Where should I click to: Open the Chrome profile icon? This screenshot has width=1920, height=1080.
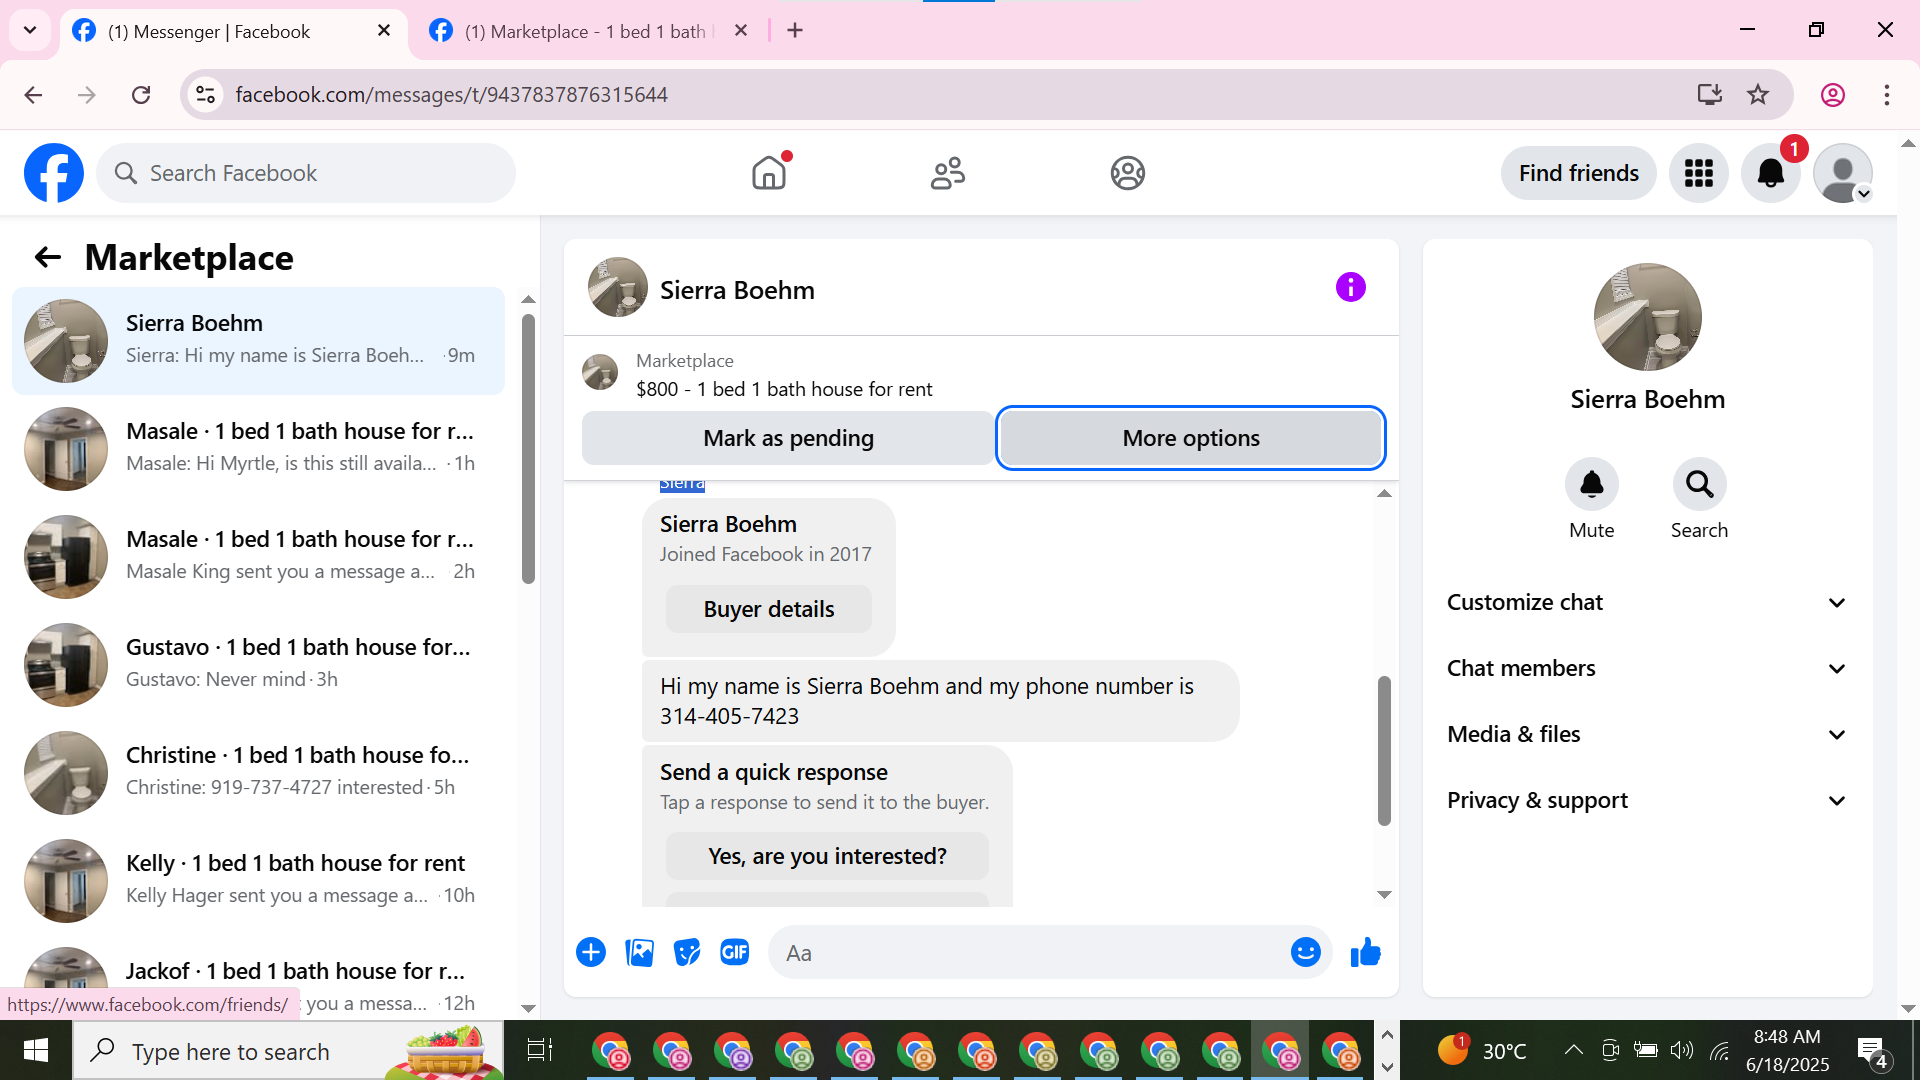point(1833,94)
